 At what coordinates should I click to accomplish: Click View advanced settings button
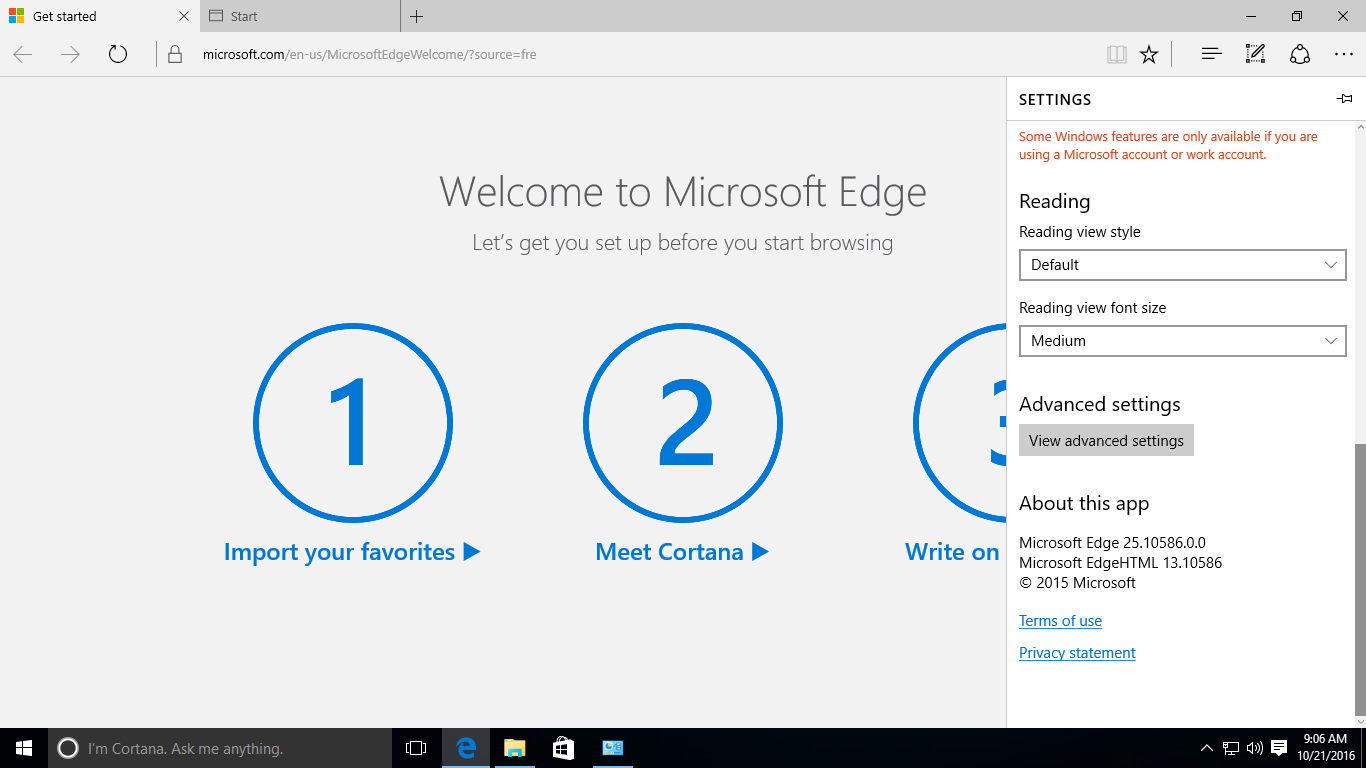(x=1106, y=441)
